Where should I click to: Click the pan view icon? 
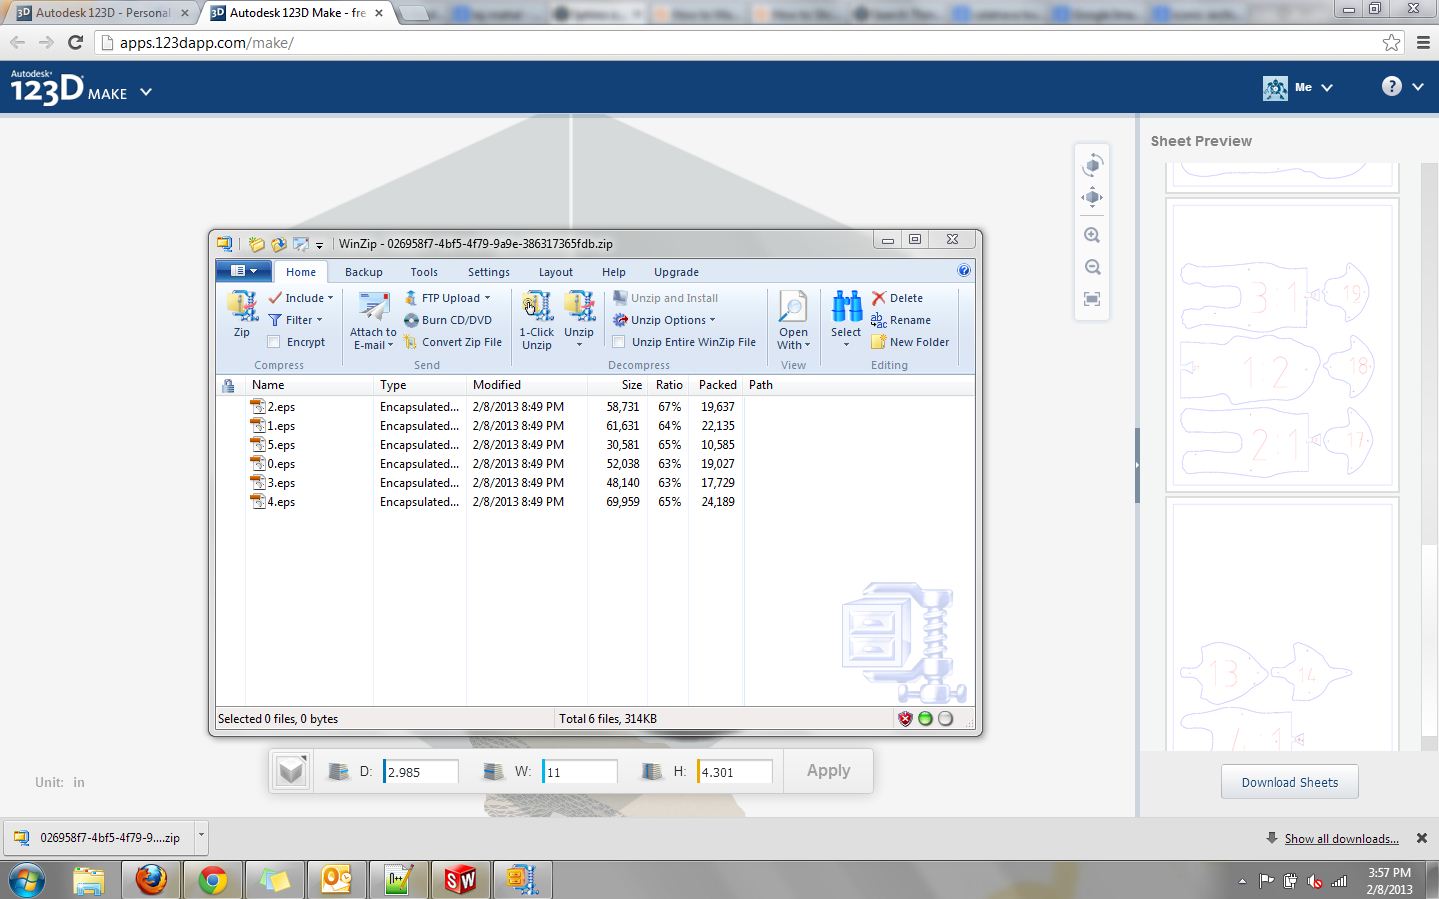tap(1092, 197)
